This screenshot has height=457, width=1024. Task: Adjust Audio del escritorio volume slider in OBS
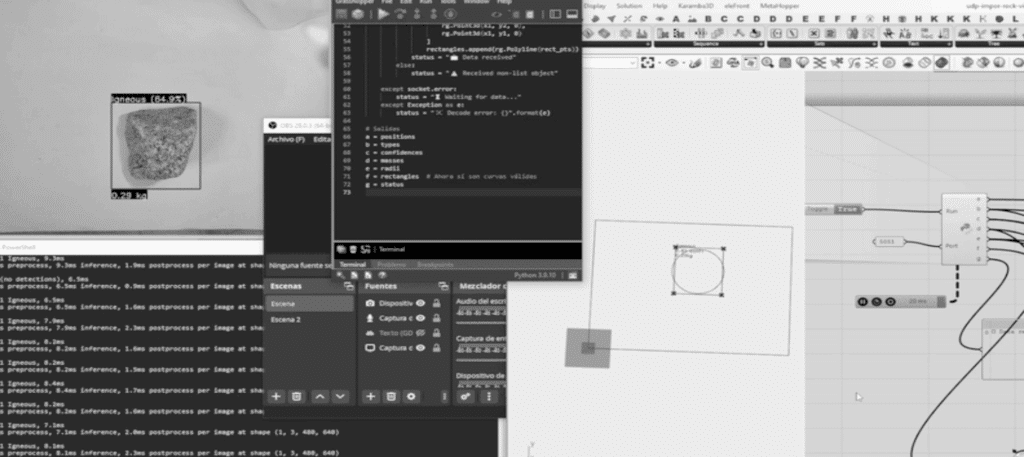(x=480, y=323)
